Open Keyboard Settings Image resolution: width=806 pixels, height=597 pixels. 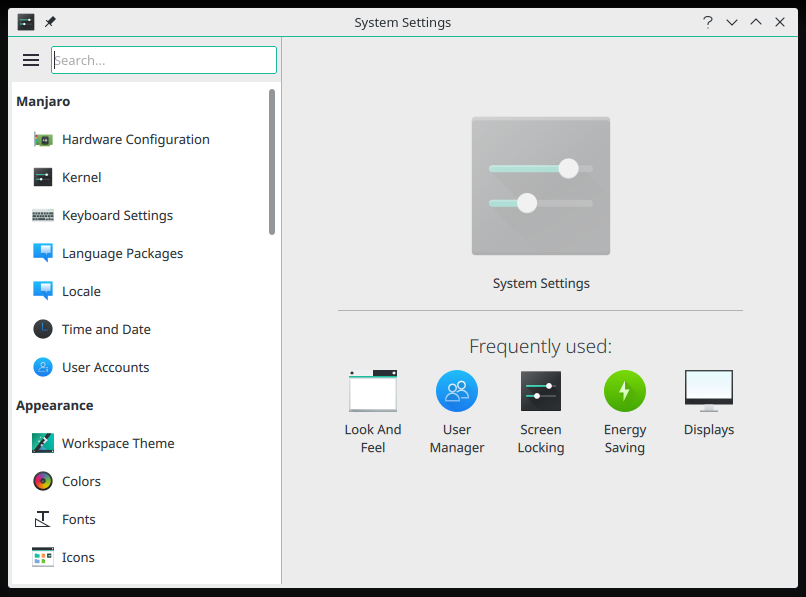(x=117, y=215)
